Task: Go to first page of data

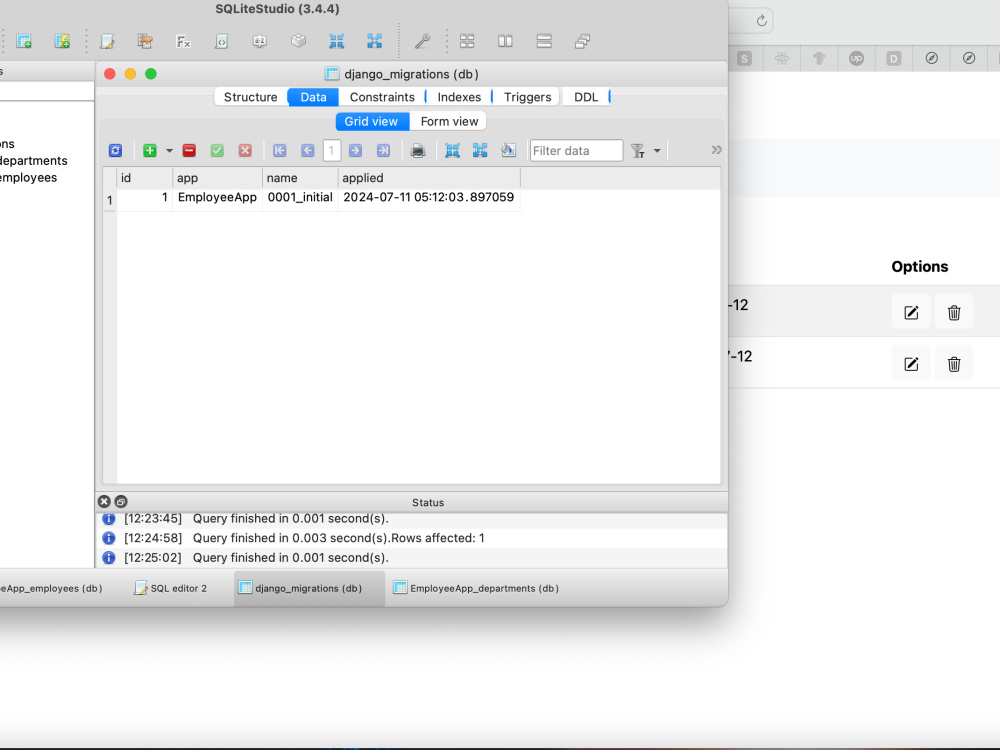Action: click(x=280, y=151)
